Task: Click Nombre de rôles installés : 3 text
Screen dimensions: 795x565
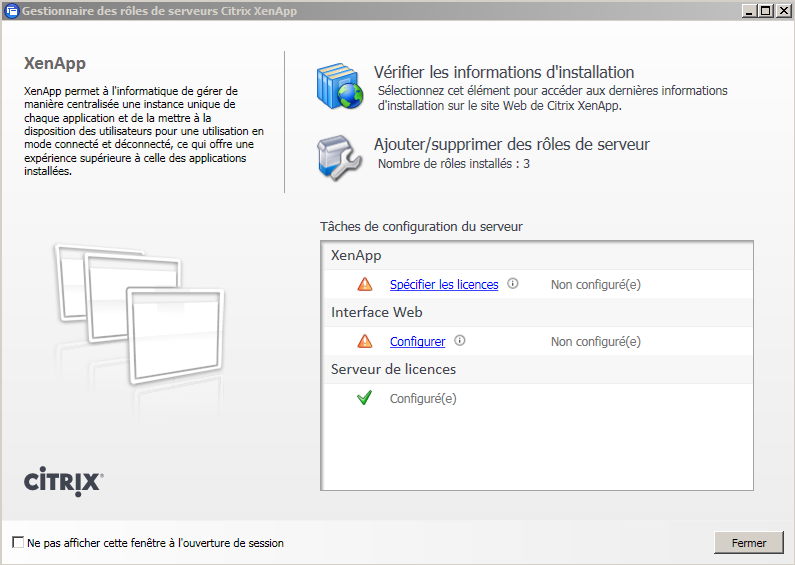Action: 454,164
